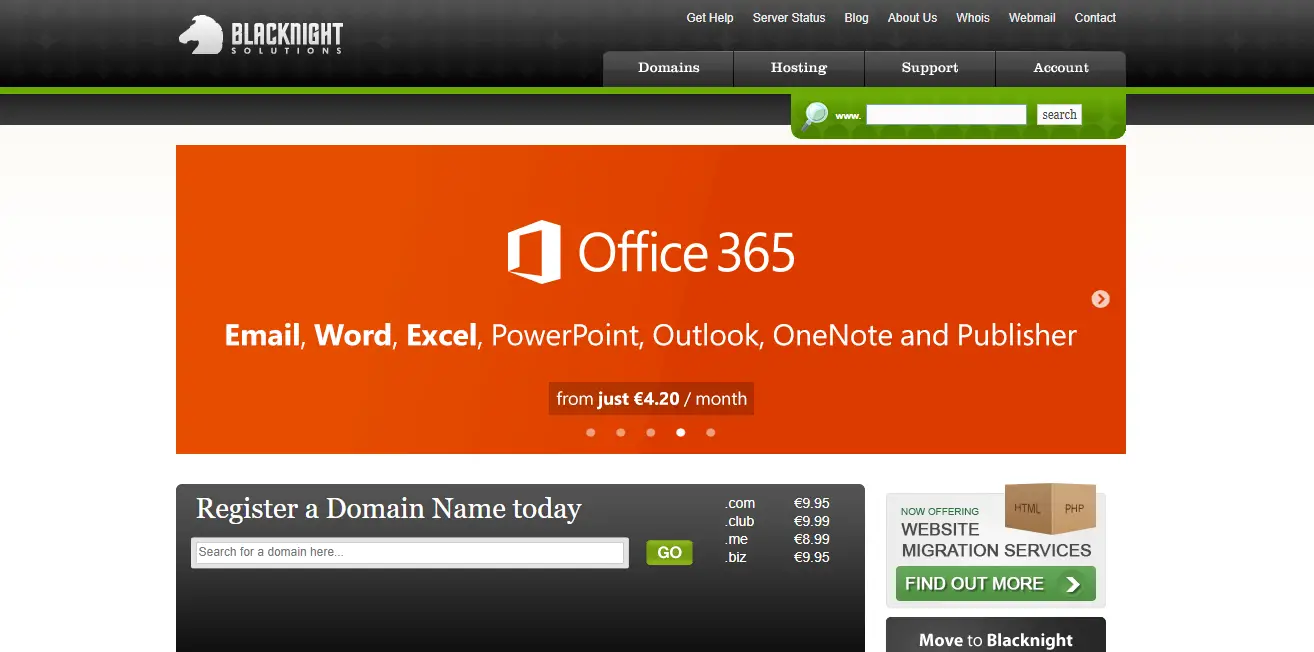Viewport: 1314px width, 652px height.
Task: Open the Domains menu
Action: 668,68
